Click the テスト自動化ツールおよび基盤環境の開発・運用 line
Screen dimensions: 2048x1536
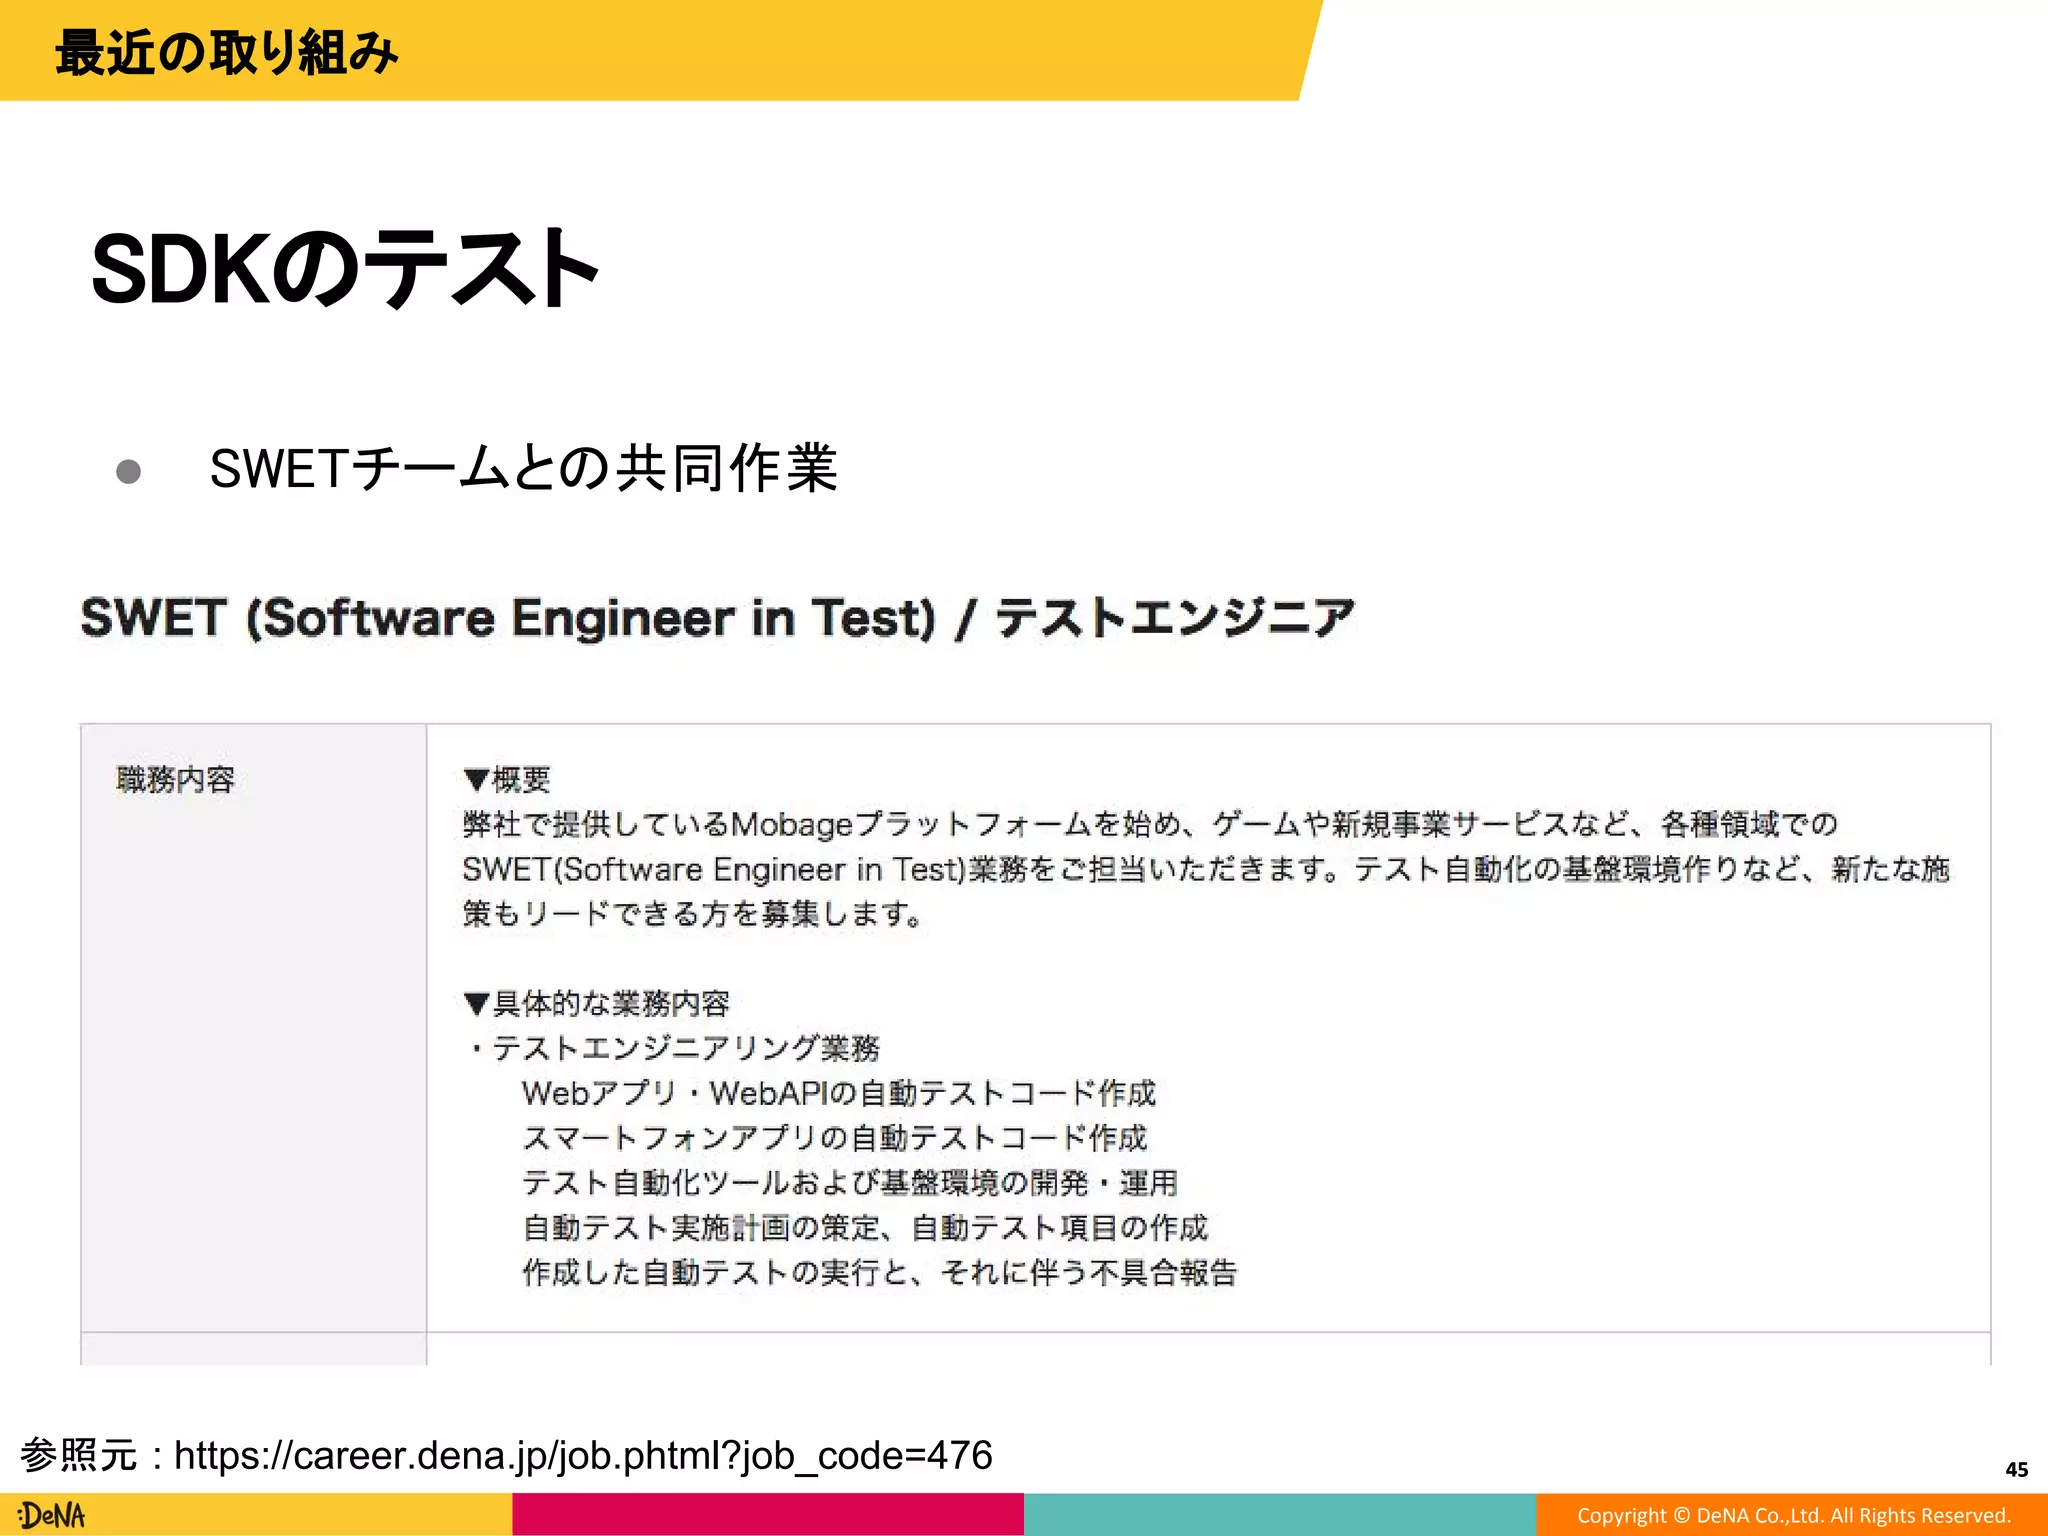pos(849,1183)
